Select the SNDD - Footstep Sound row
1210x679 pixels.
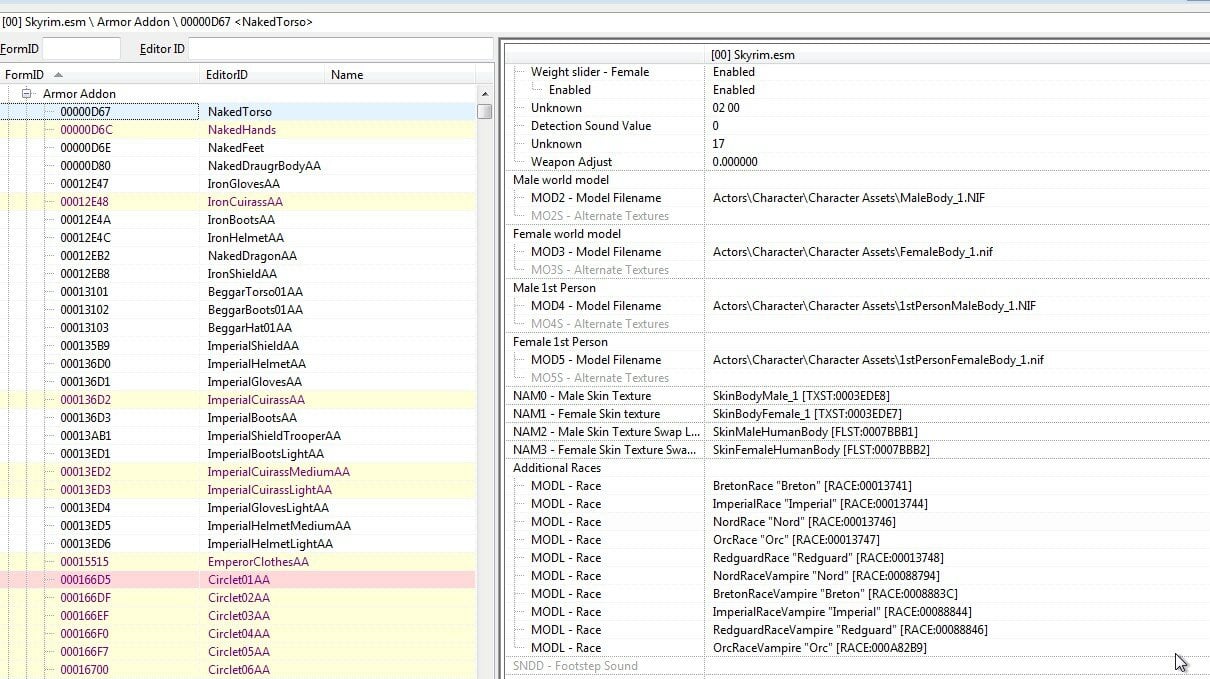coord(858,666)
